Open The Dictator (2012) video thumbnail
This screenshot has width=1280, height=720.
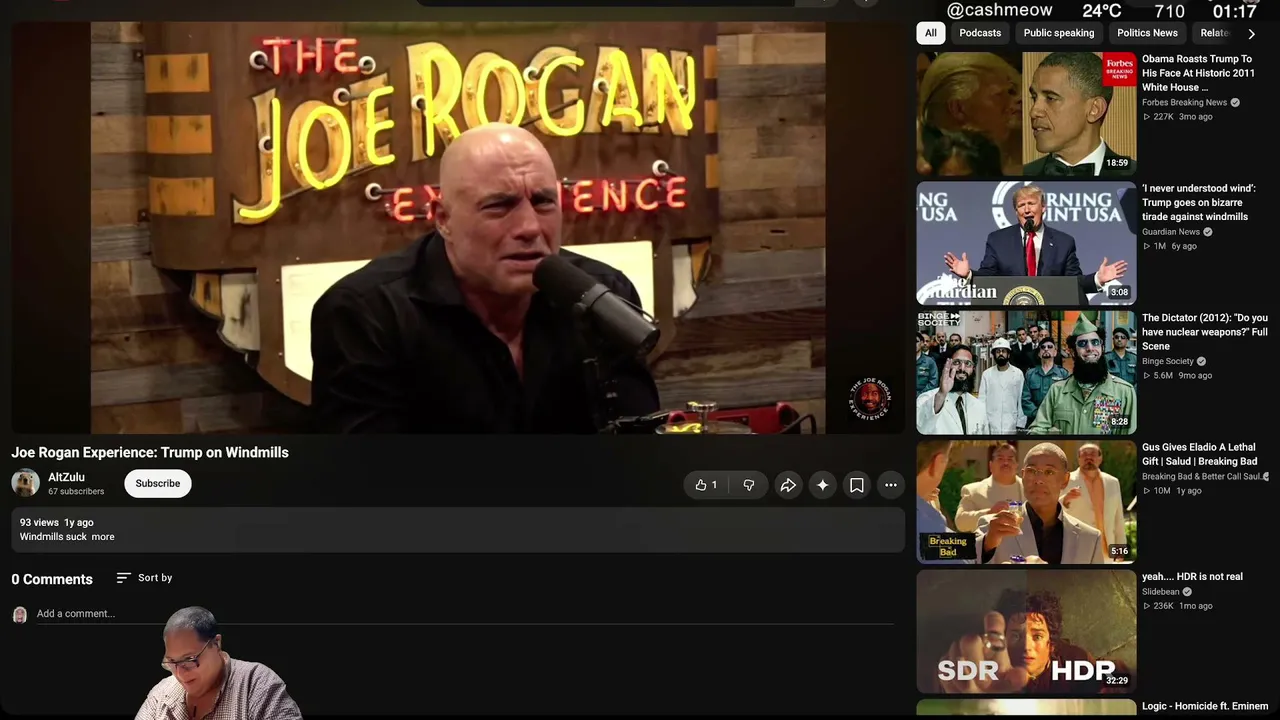tap(1026, 372)
